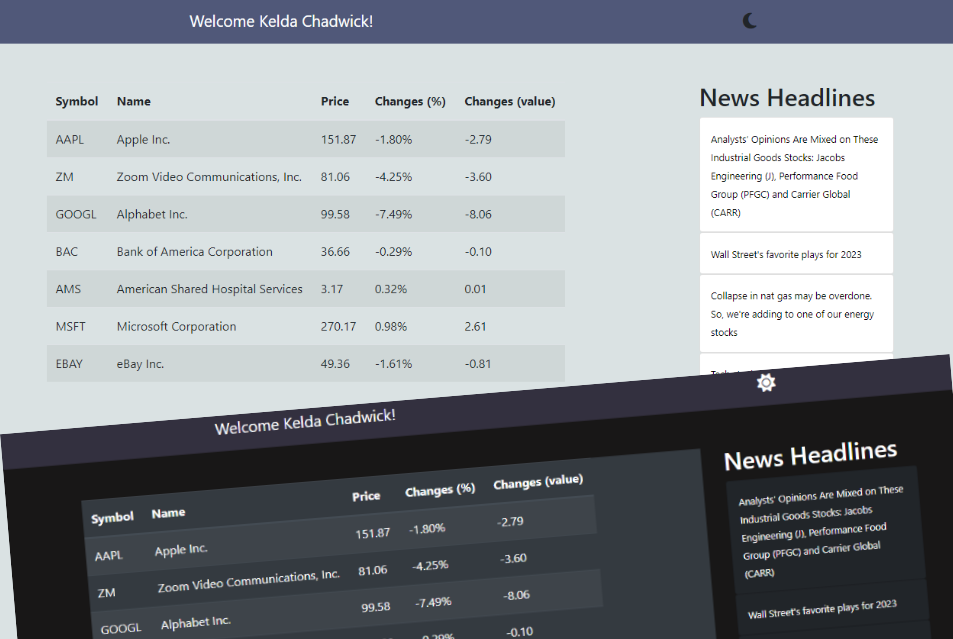Click the 49.36 price cell
The height and width of the screenshot is (639, 953).
(335, 364)
